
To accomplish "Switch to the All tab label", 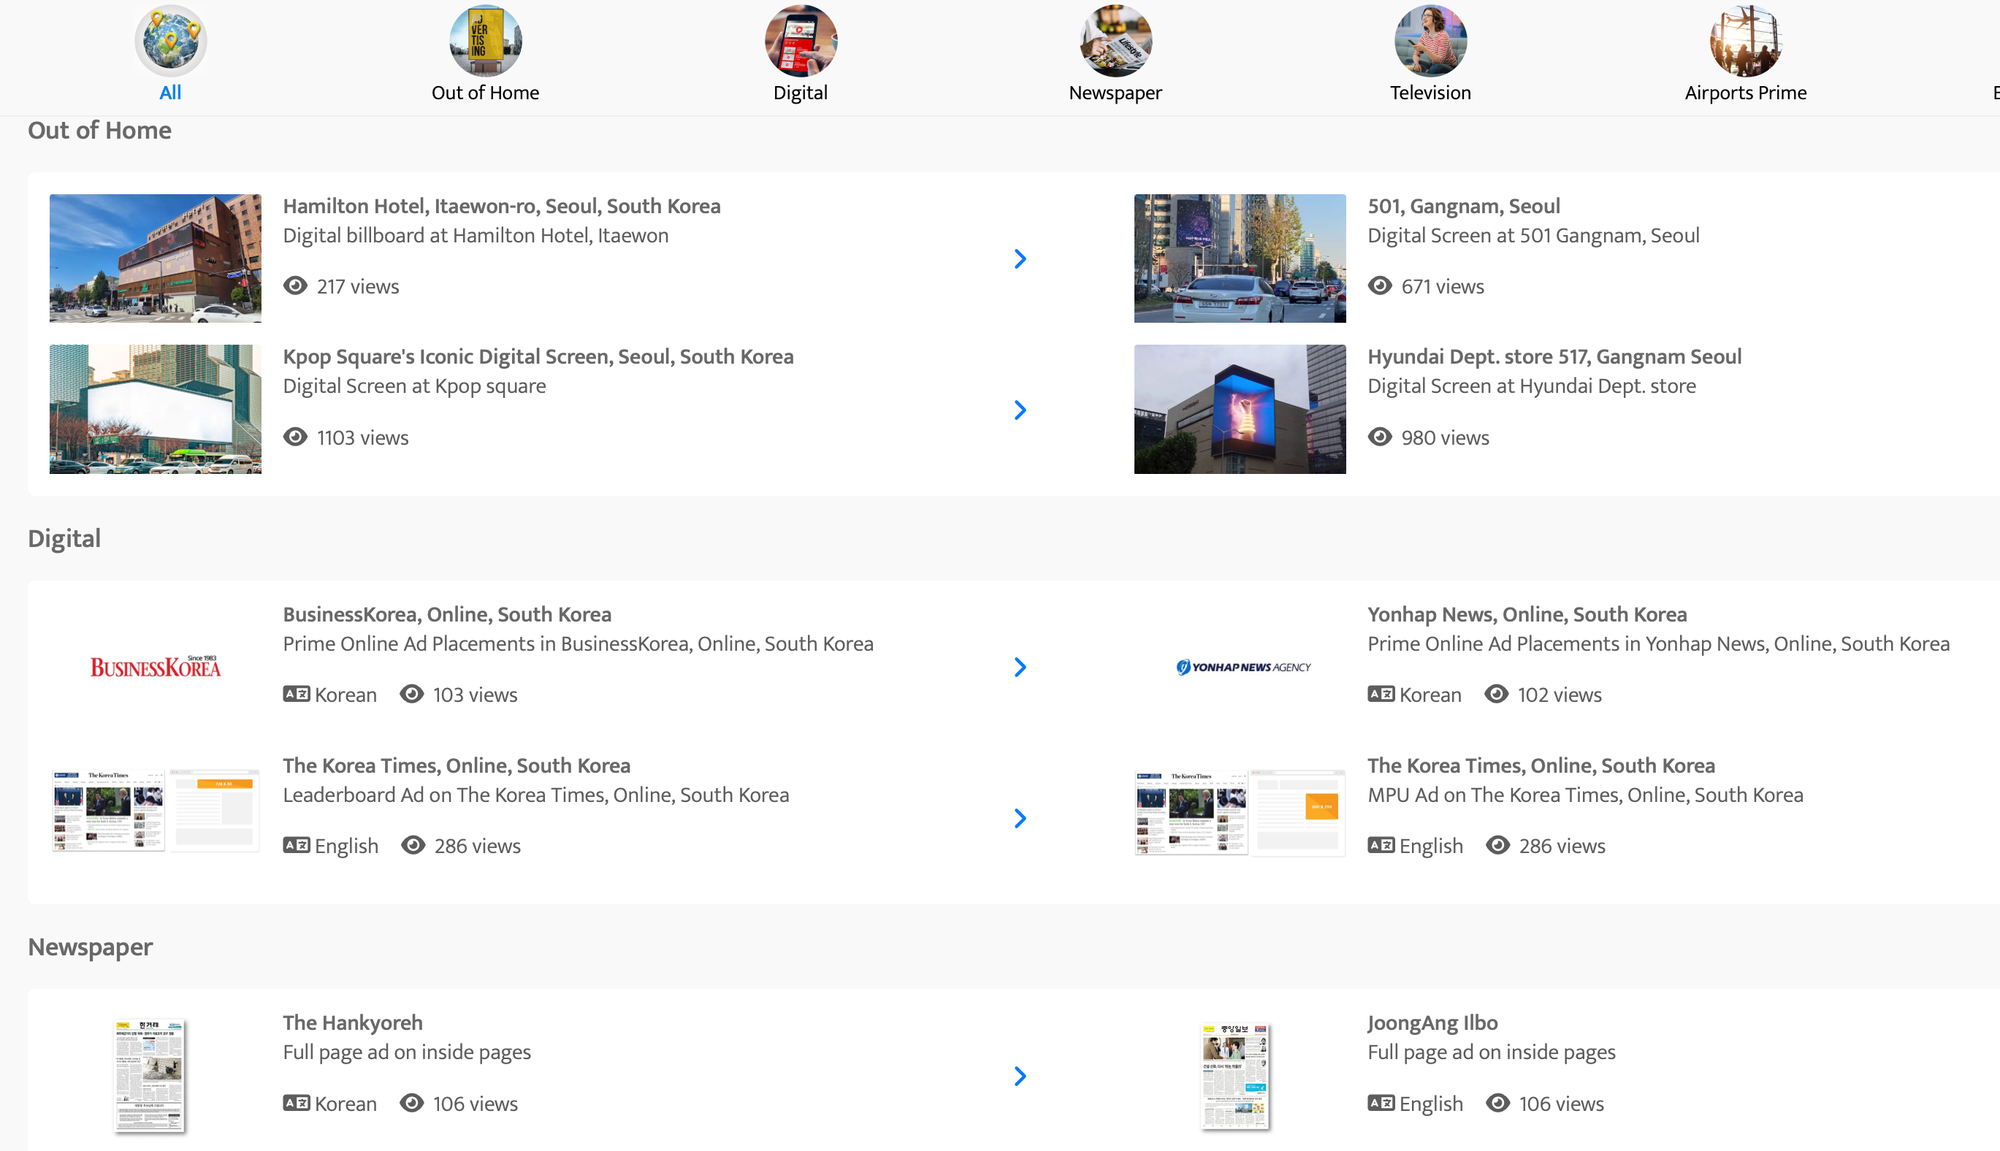I will [171, 93].
